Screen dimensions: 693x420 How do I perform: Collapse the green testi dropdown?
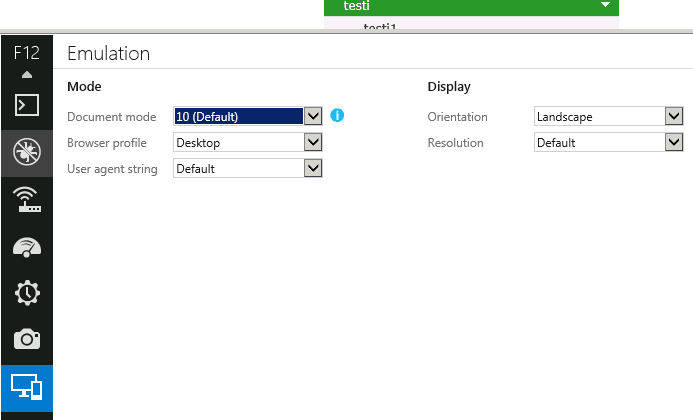tap(605, 6)
